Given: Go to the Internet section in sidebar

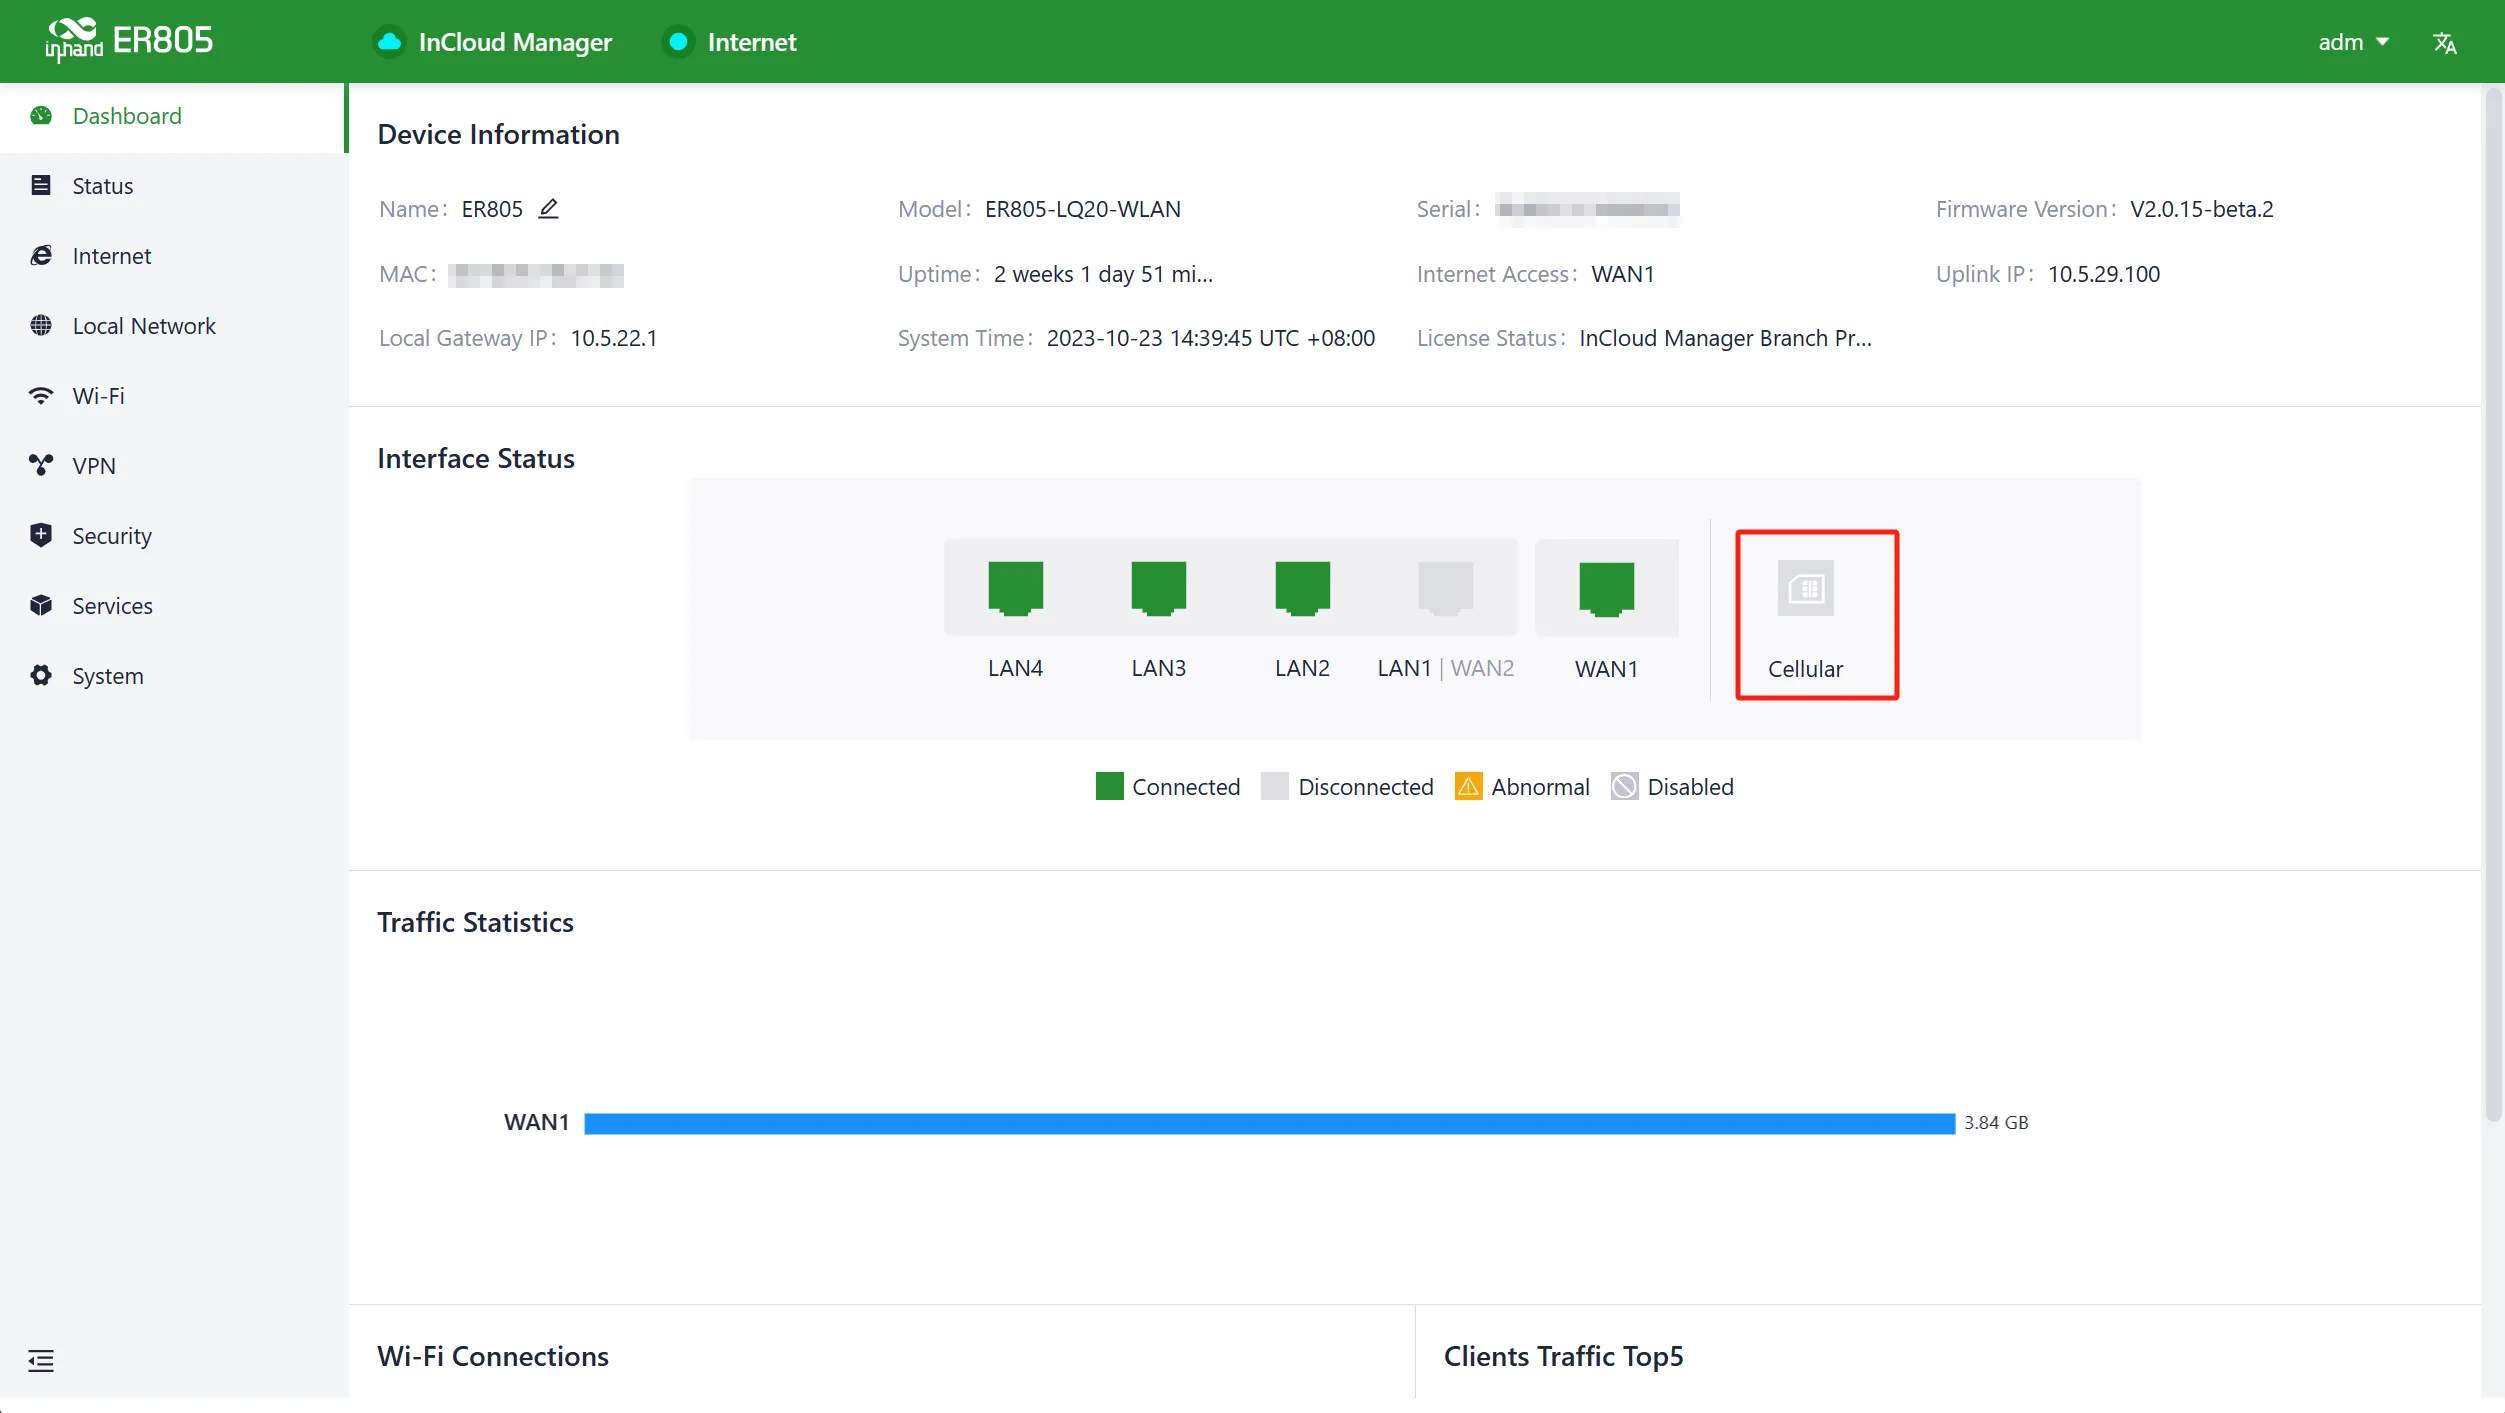Looking at the screenshot, I should [x=172, y=256].
